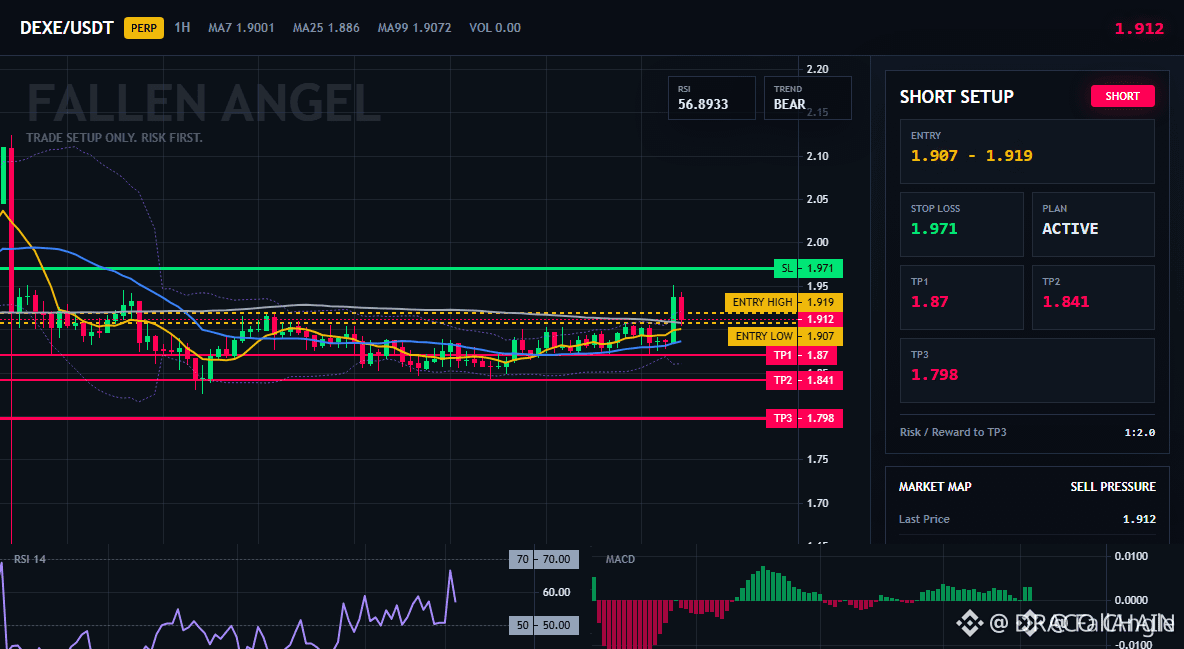Viewport: 1184px width, 649px height.
Task: Click the 2.20 price axis label
Action: click(818, 70)
